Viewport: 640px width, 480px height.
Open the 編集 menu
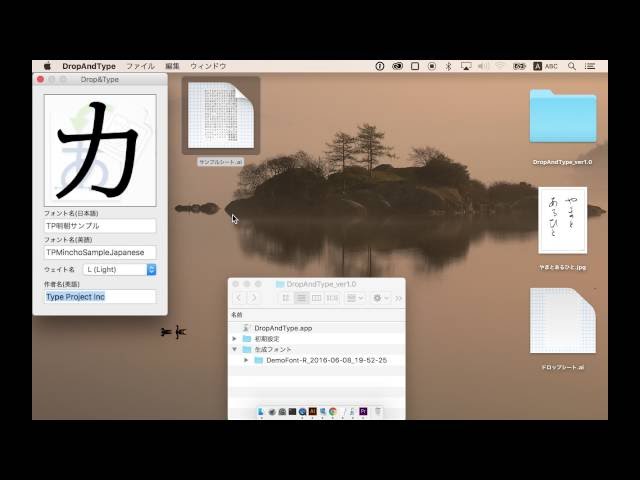click(x=172, y=66)
